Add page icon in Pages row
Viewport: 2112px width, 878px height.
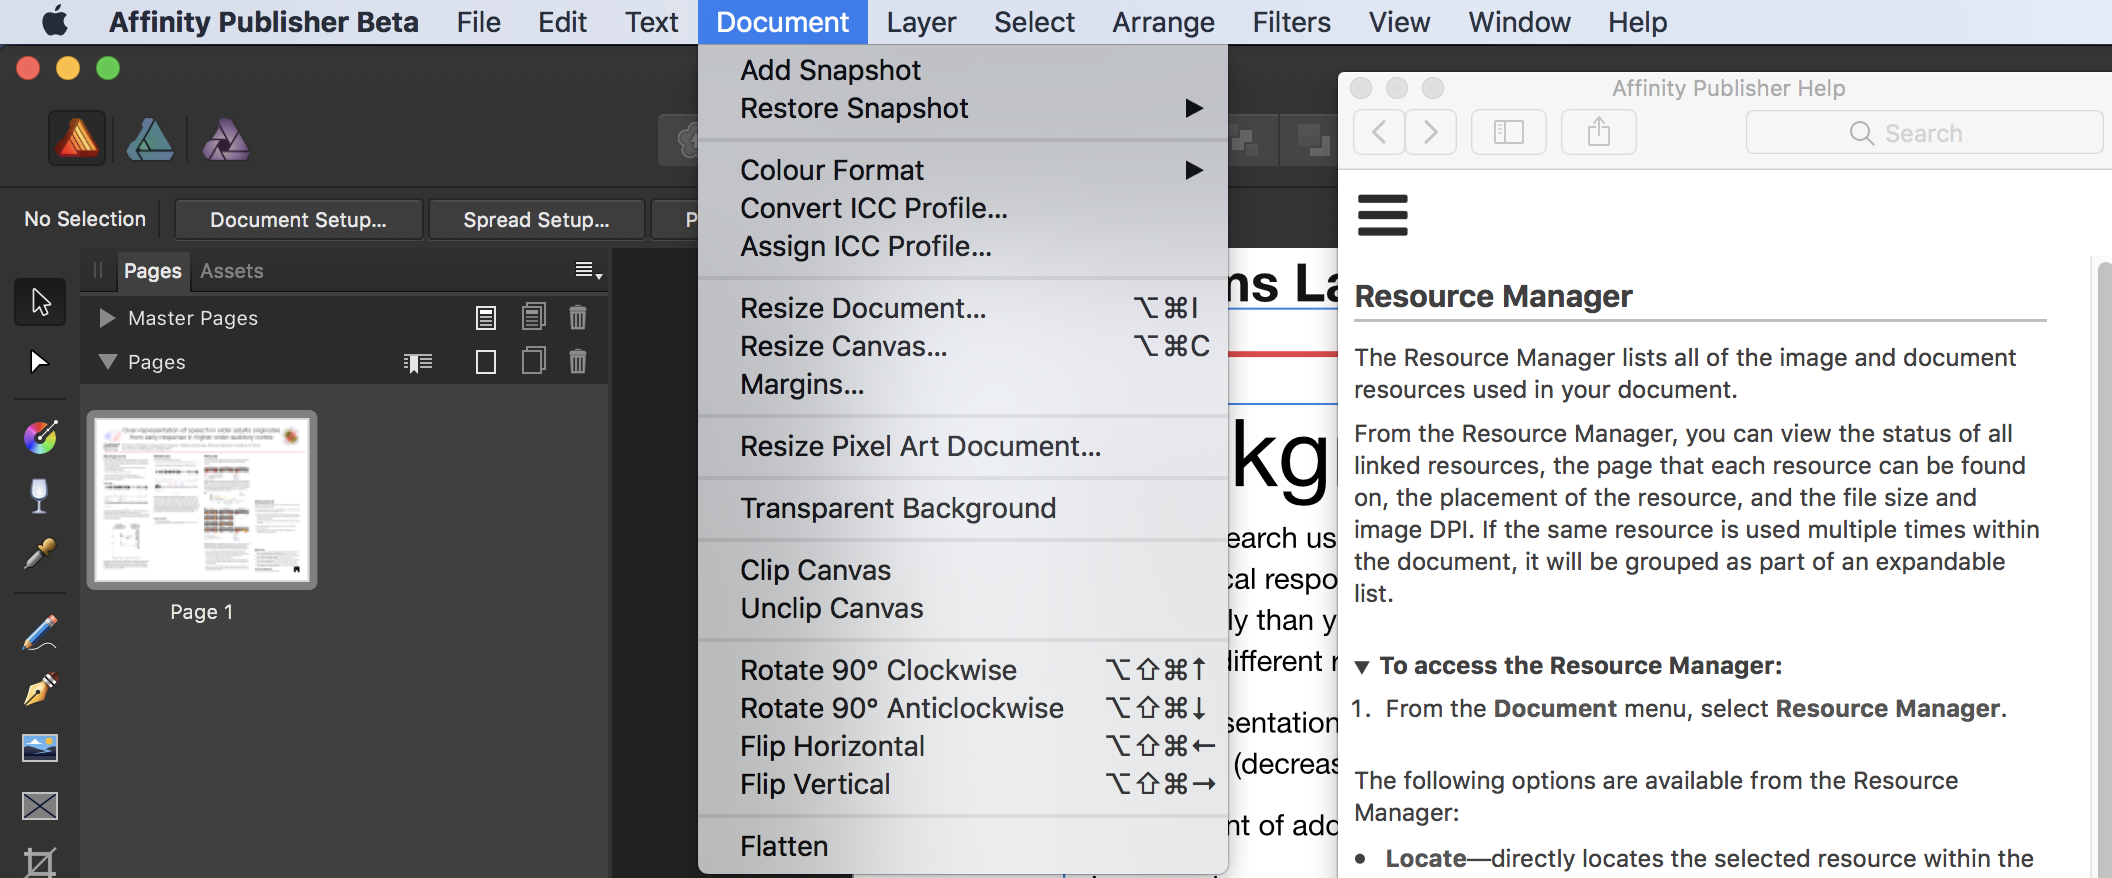[x=486, y=362]
